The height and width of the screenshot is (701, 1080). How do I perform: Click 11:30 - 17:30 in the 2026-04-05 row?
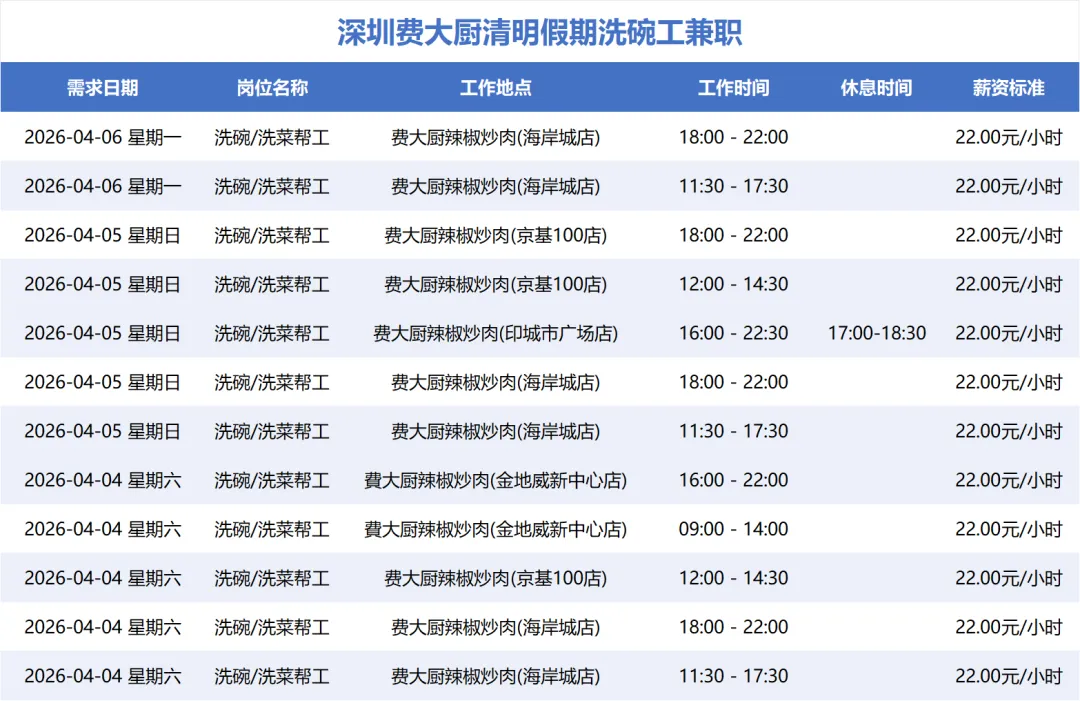tap(734, 431)
